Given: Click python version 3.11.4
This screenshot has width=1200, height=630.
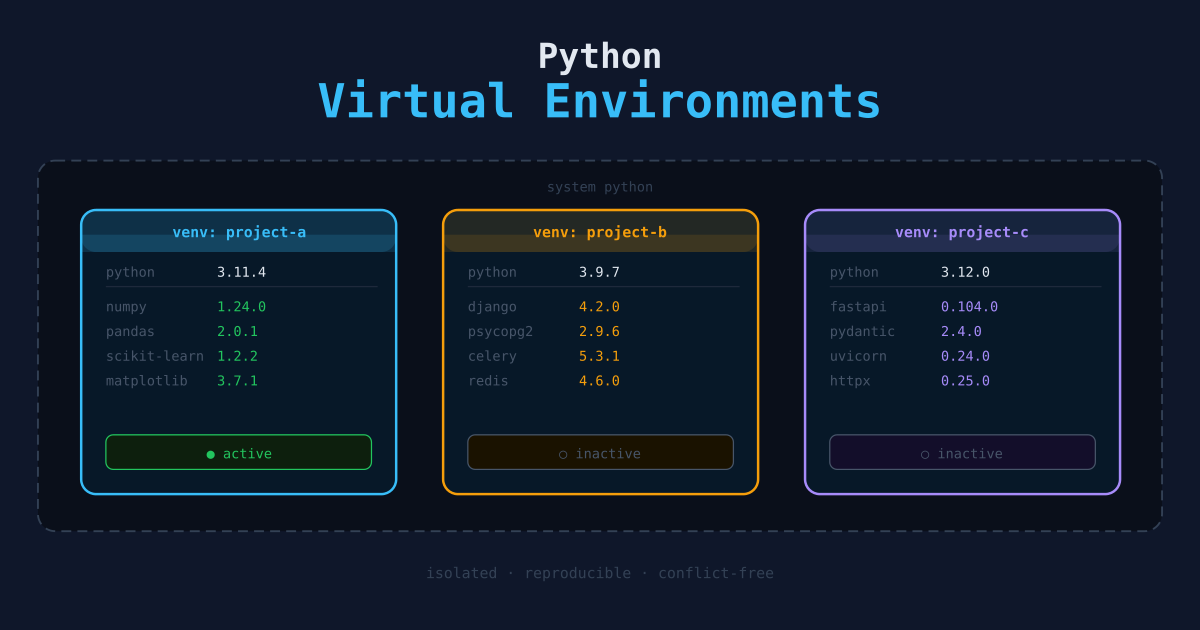Looking at the screenshot, I should click(x=242, y=272).
